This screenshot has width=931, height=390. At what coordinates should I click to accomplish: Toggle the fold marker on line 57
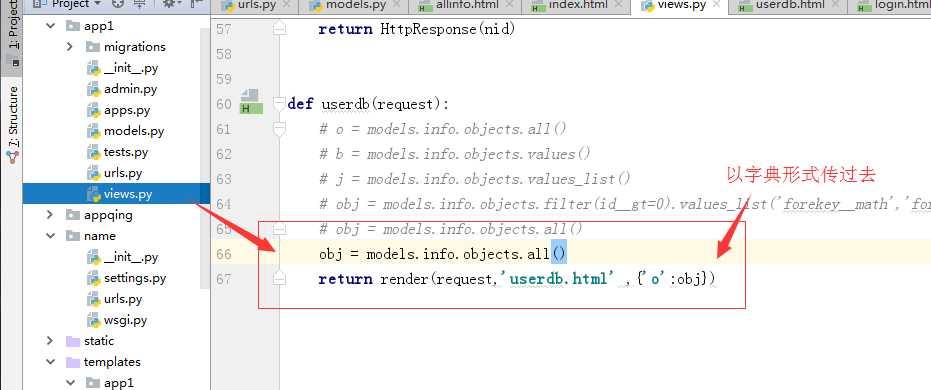(279, 29)
